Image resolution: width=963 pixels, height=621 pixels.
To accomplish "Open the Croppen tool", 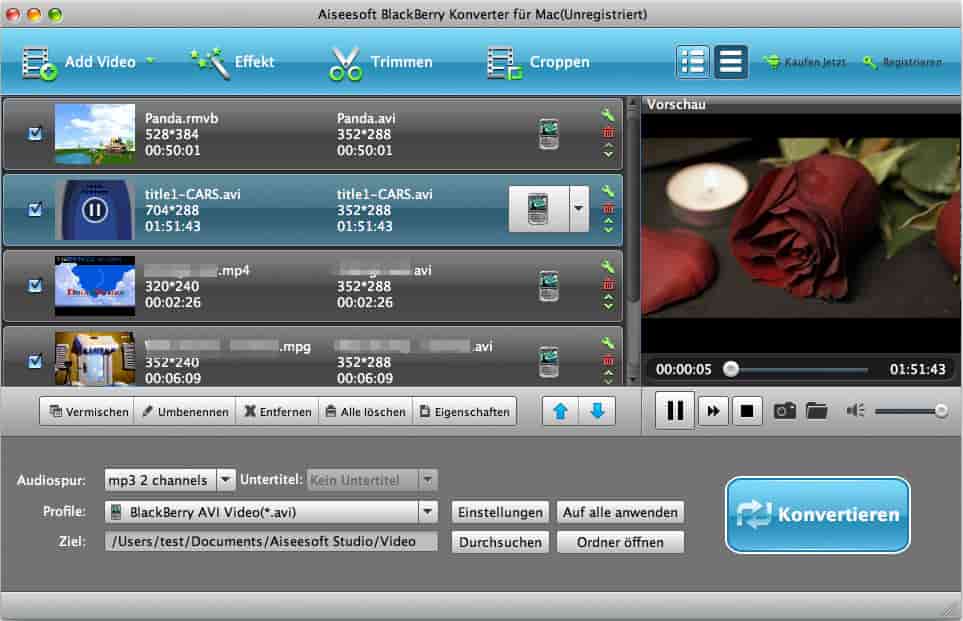I will coord(539,63).
